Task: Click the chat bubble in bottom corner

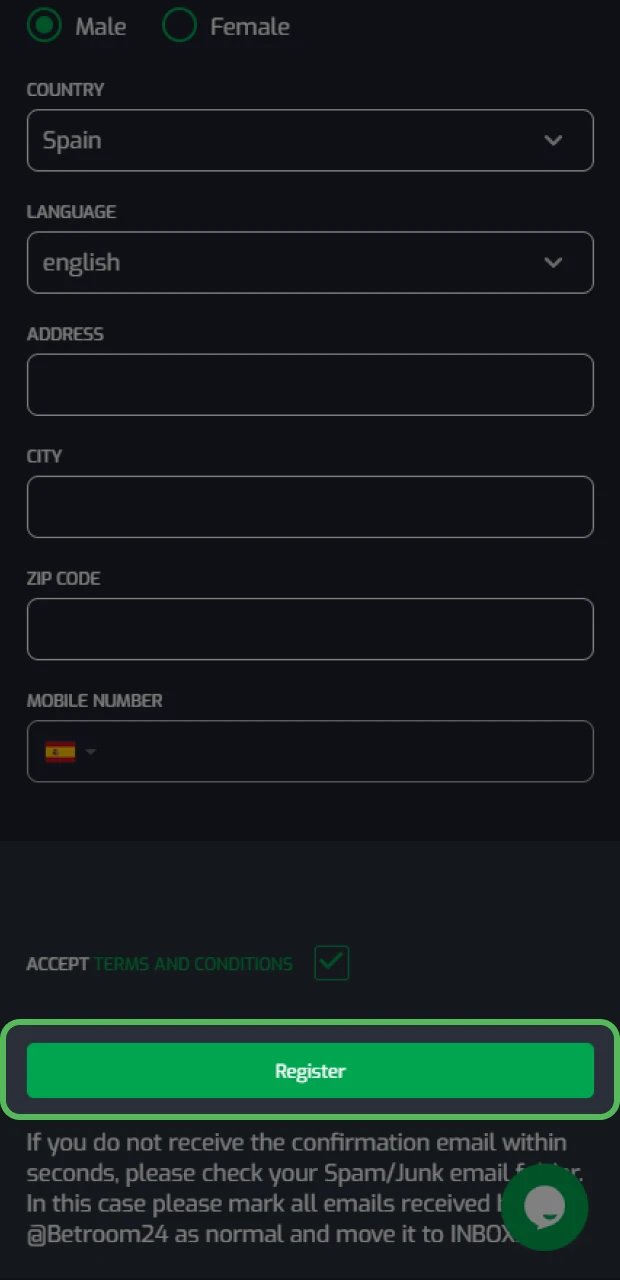Action: click(x=545, y=1208)
